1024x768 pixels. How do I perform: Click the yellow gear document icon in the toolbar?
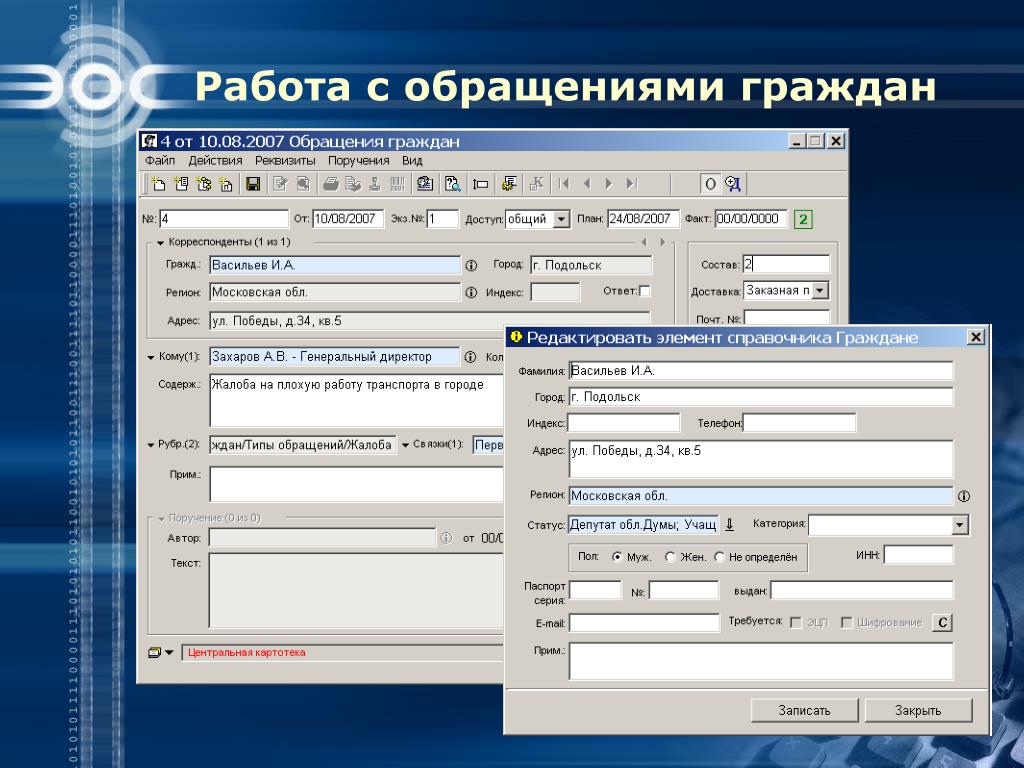tap(509, 184)
